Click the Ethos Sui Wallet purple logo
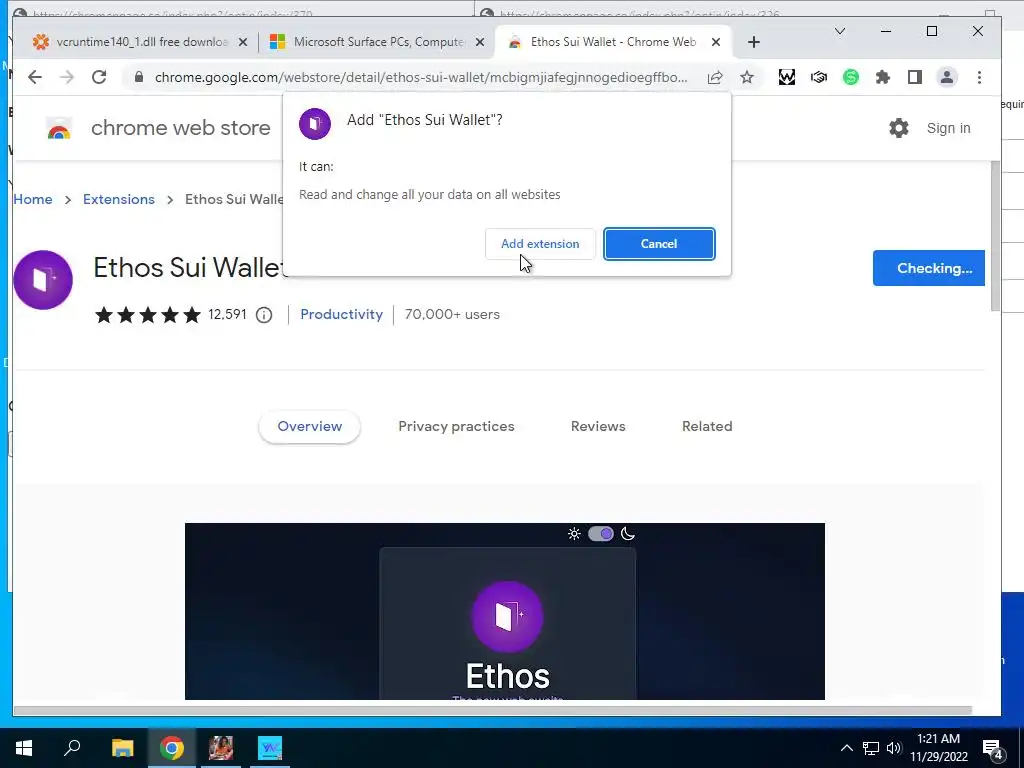The height and width of the screenshot is (768, 1024). pos(43,280)
